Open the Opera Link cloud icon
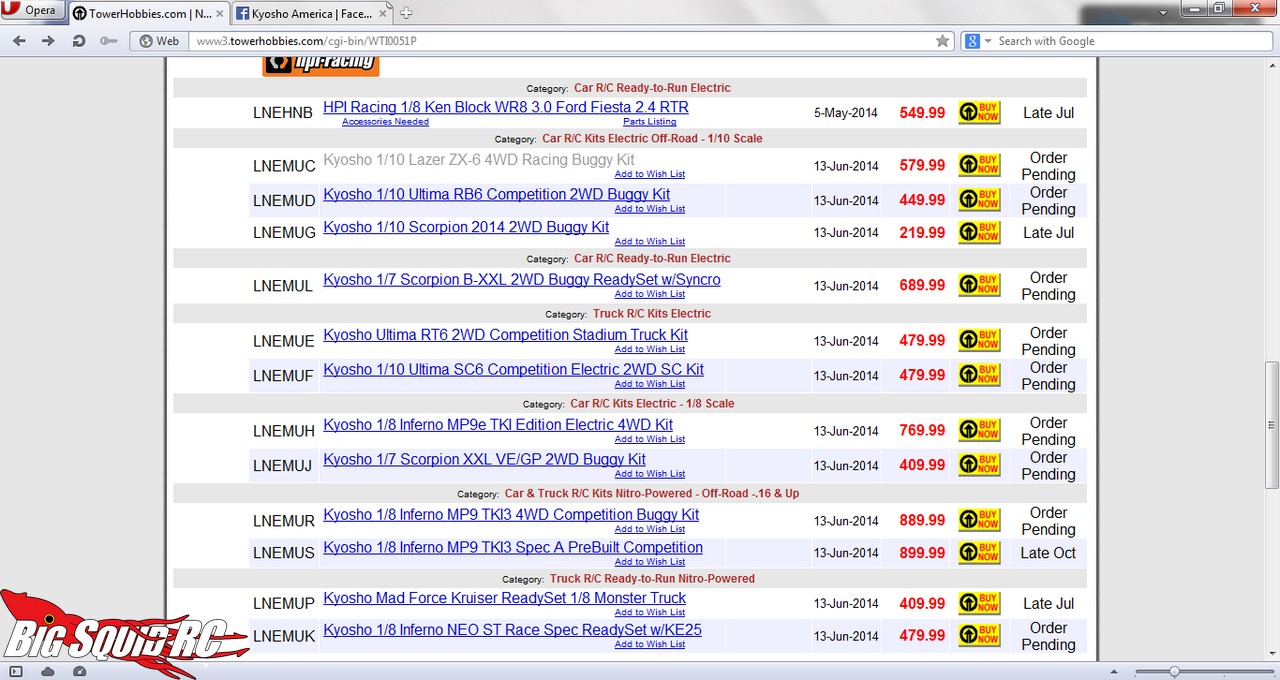The height and width of the screenshot is (680, 1280). pyautogui.click(x=48, y=671)
